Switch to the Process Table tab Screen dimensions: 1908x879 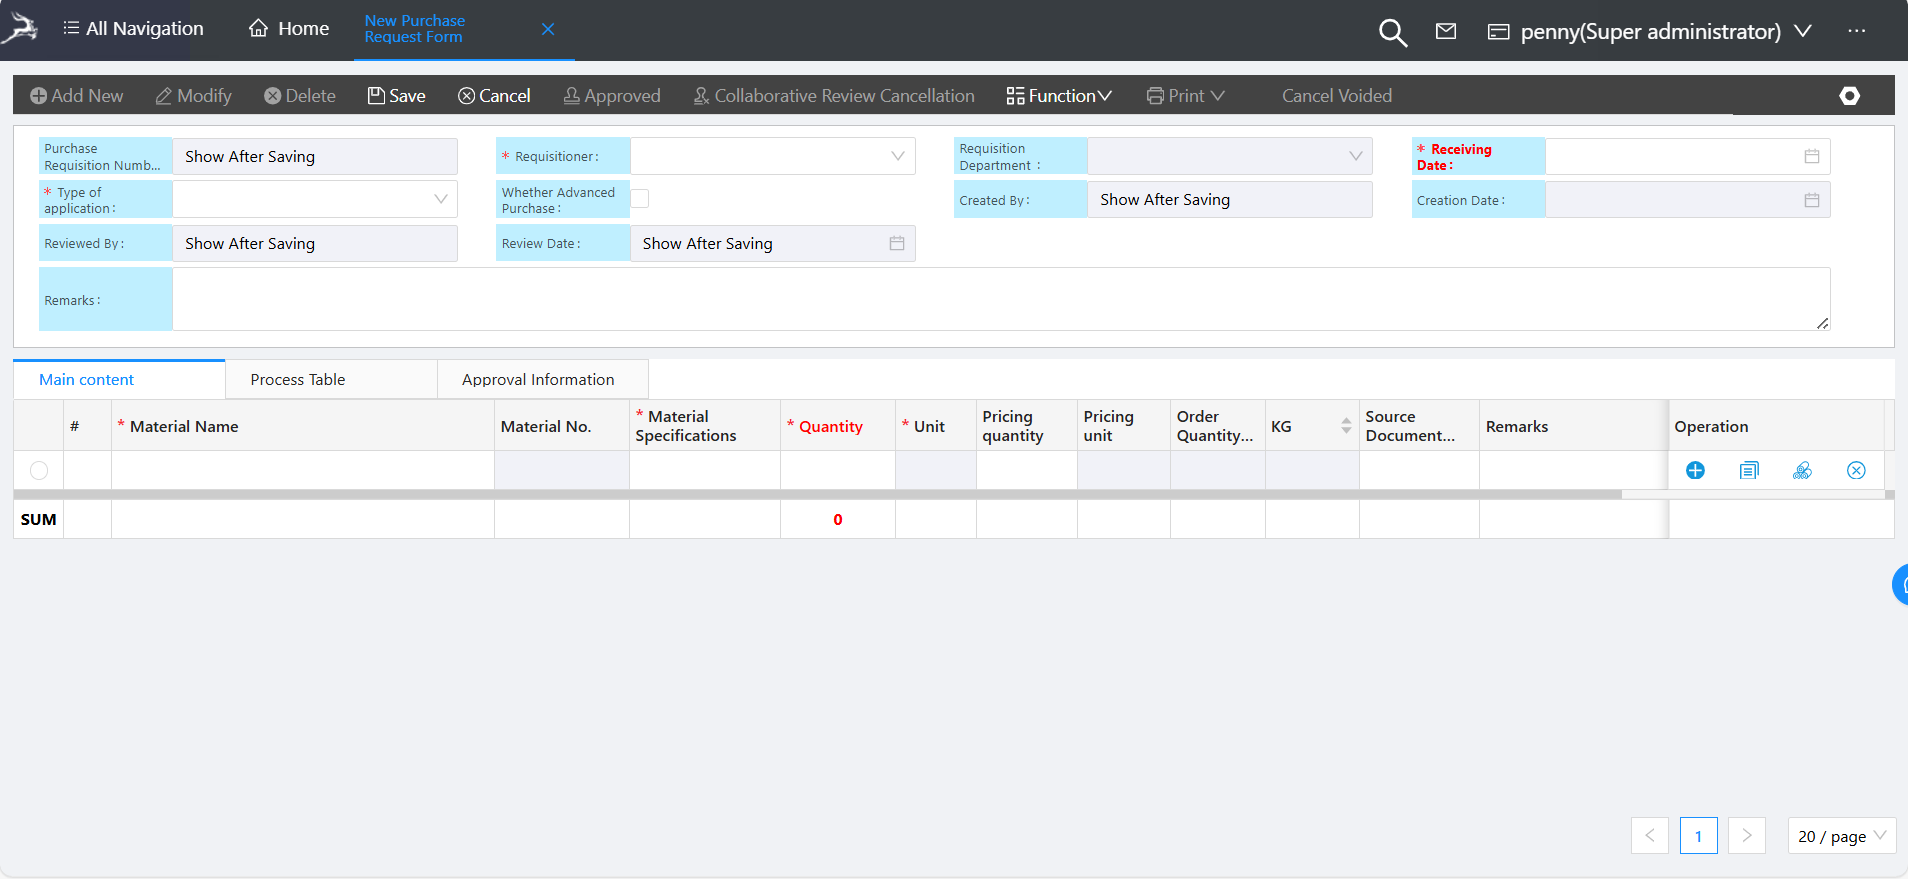(298, 380)
